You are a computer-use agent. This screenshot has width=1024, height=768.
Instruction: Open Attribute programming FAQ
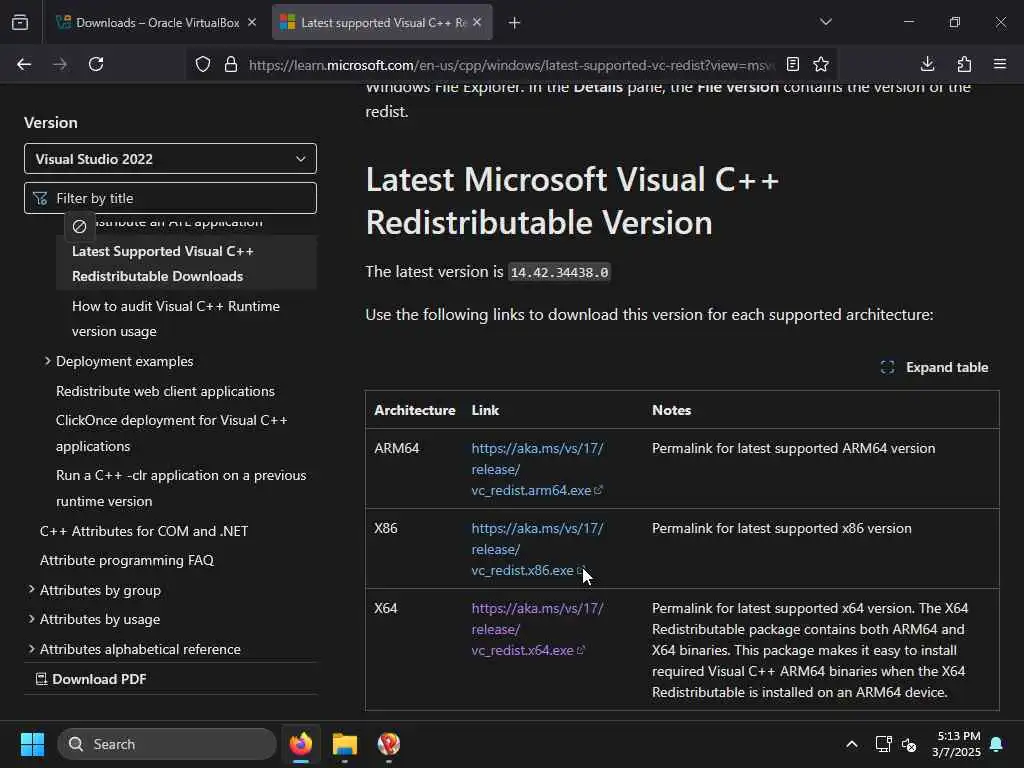127,560
